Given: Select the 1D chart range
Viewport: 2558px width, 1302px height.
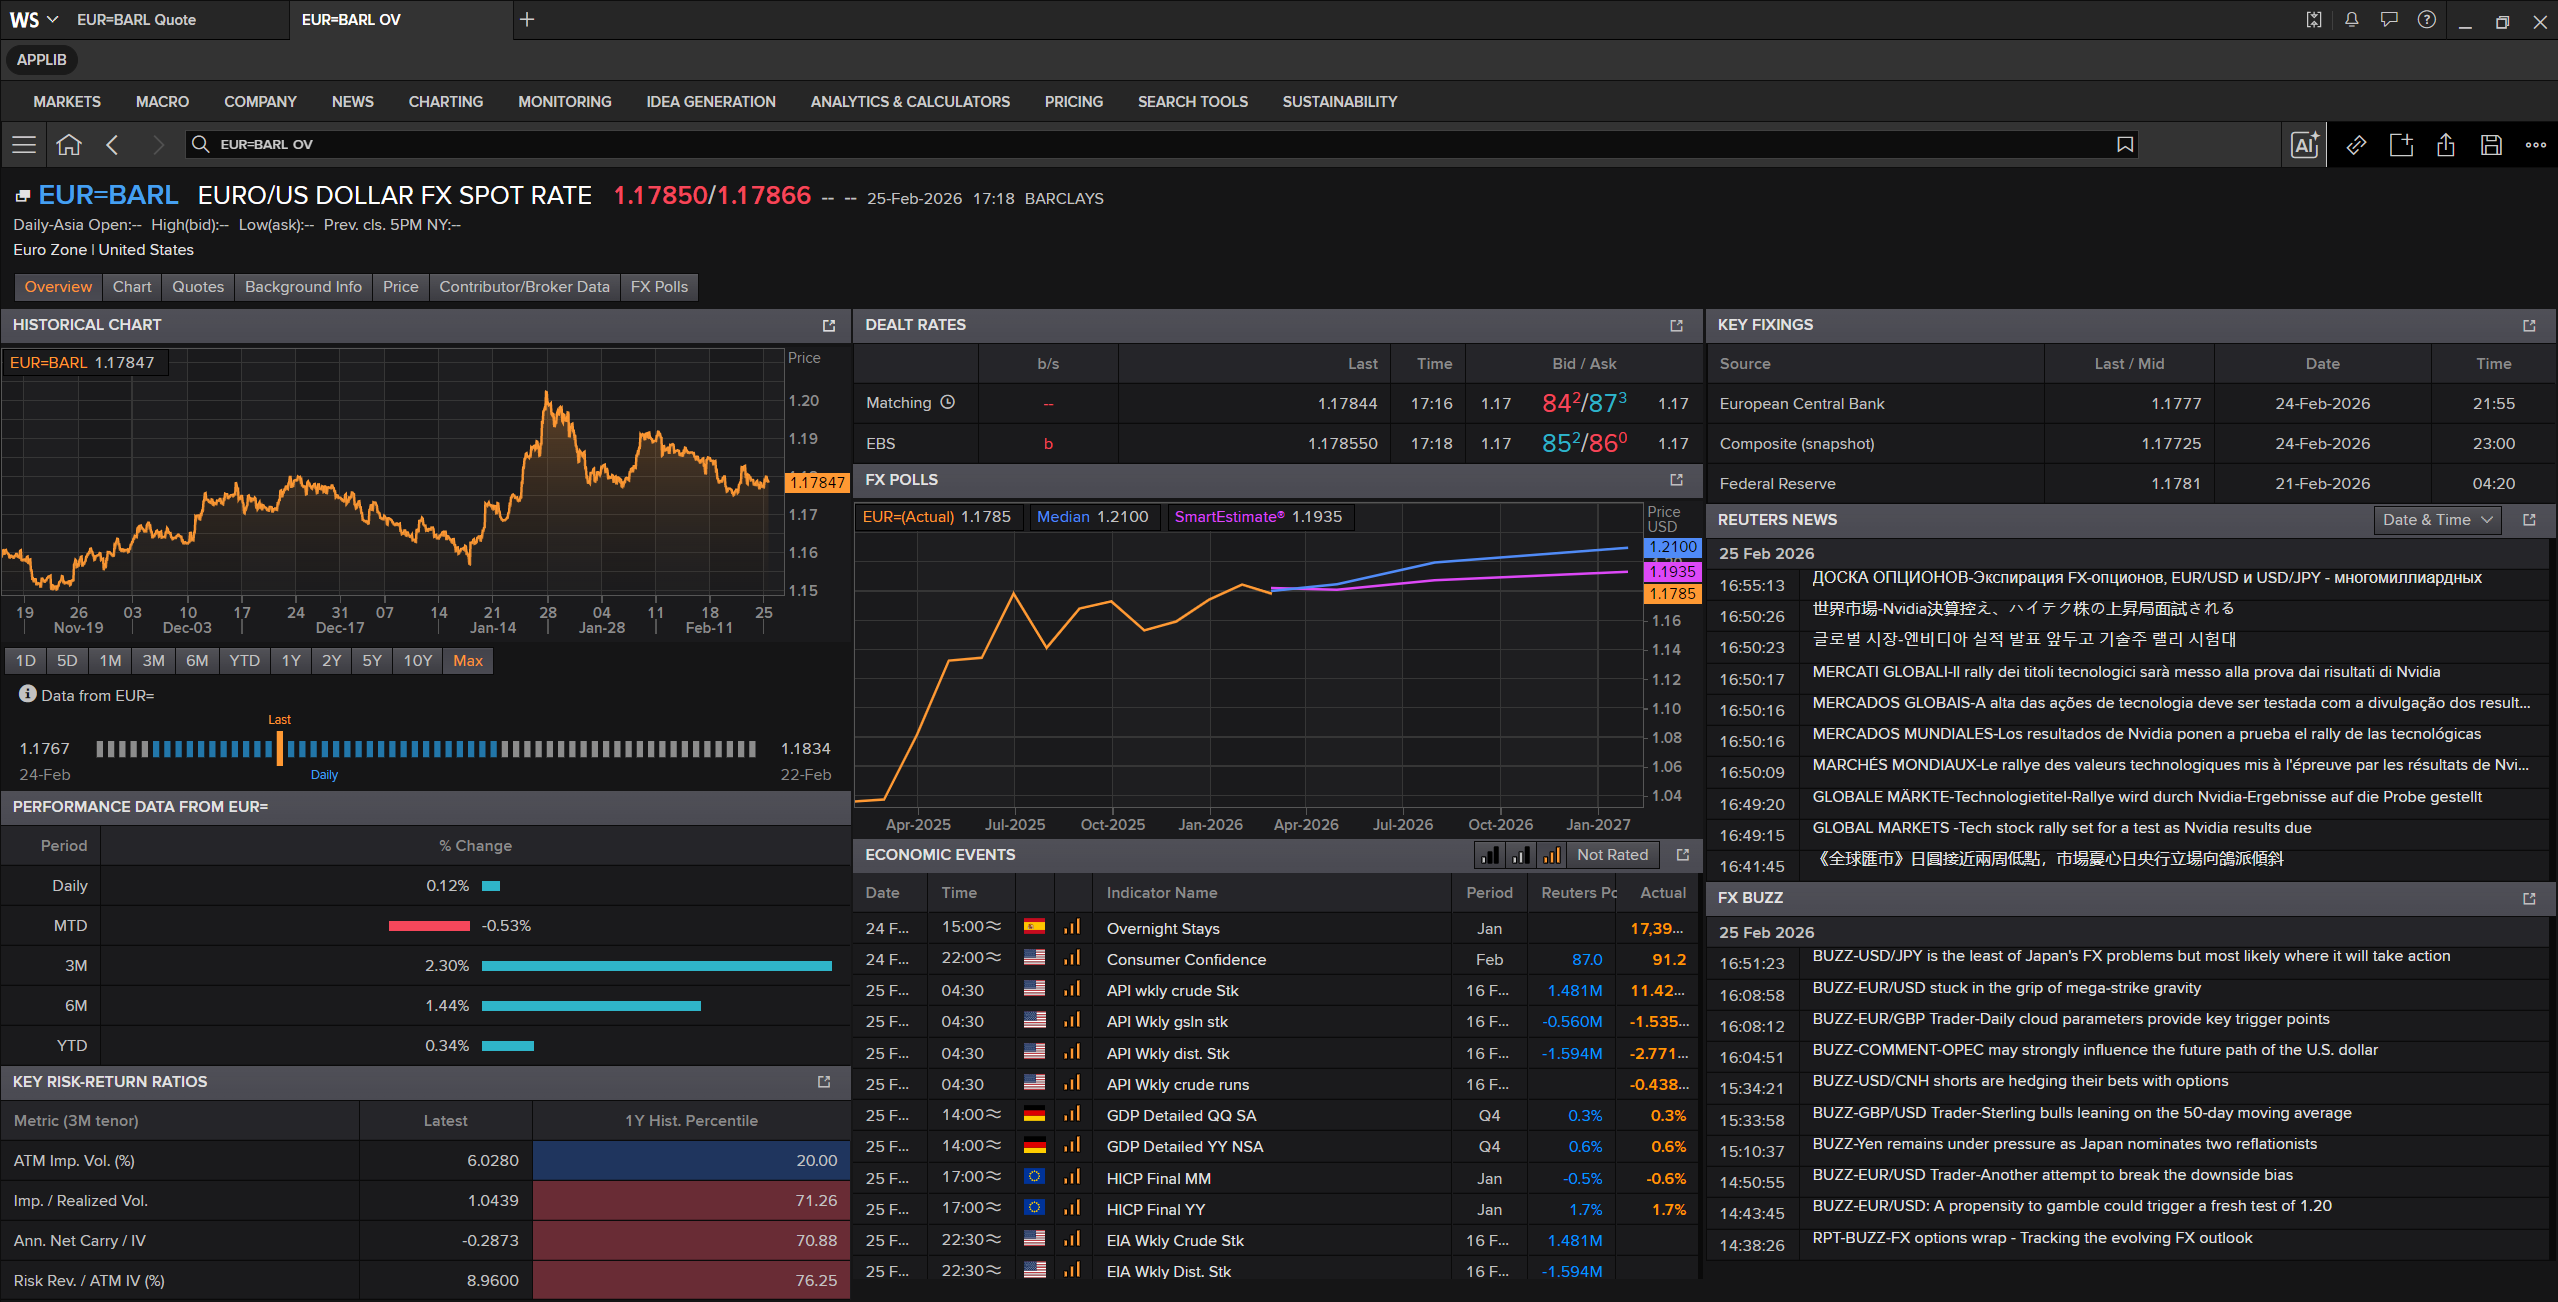Looking at the screenshot, I should [26, 661].
